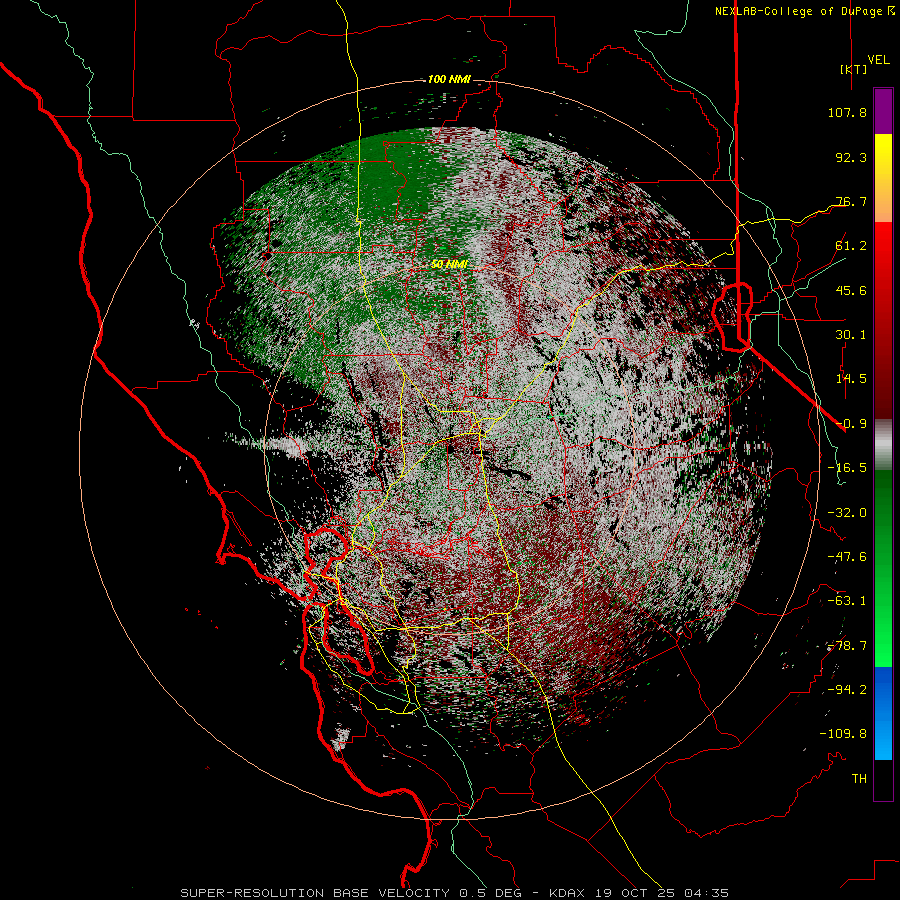Select the -63.1 legend value
Screen dimensions: 900x900
pos(847,601)
